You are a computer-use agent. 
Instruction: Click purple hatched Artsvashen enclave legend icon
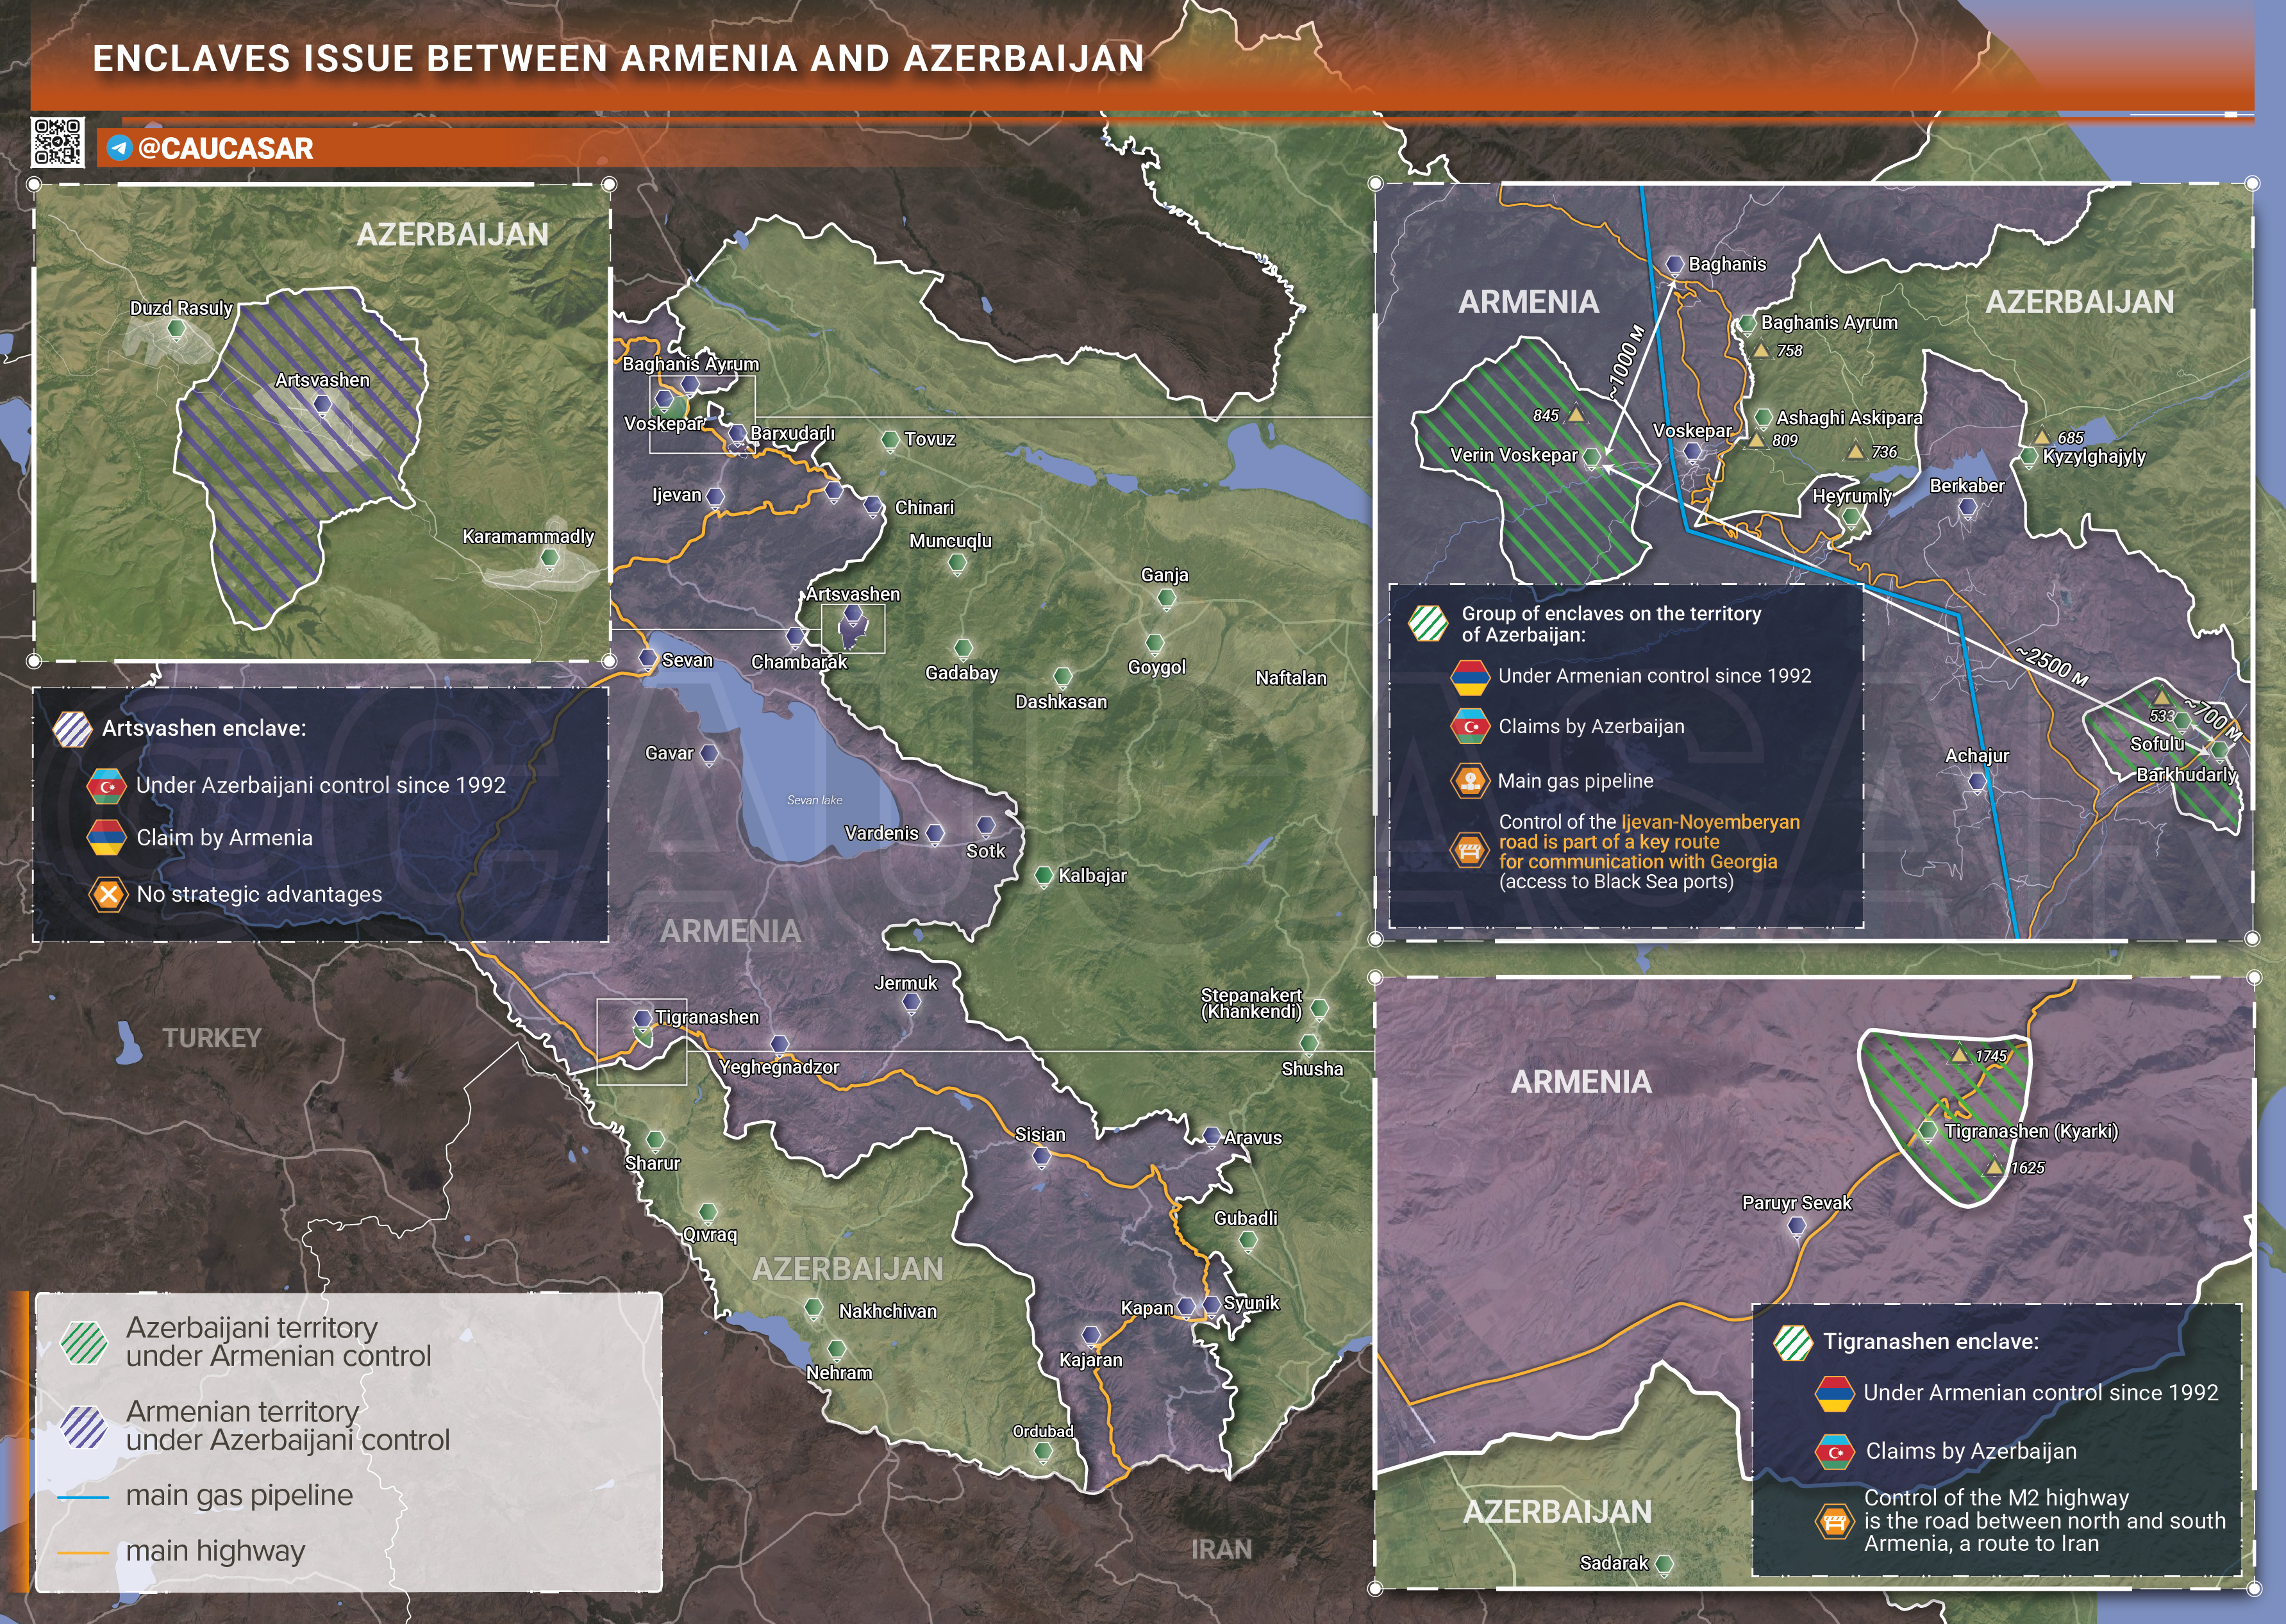click(x=73, y=729)
